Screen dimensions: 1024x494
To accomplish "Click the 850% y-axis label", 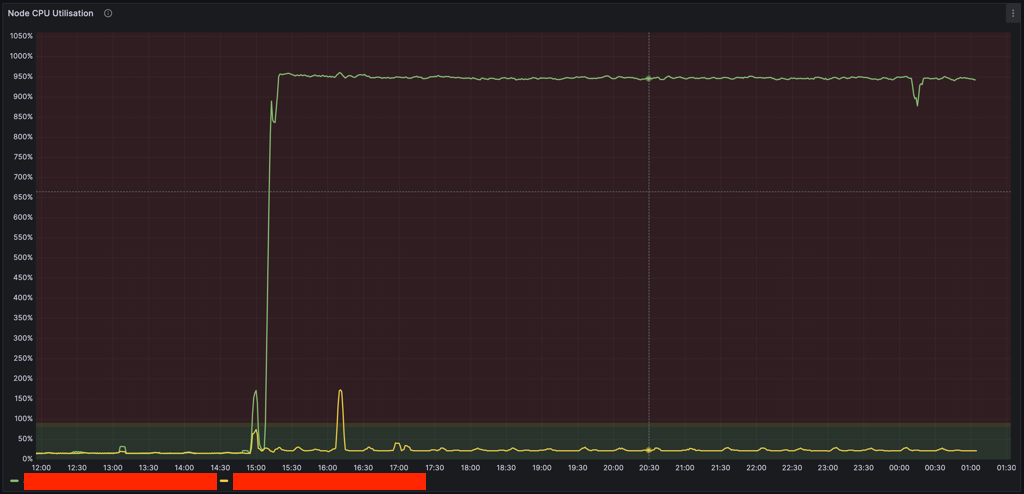I will (23, 117).
